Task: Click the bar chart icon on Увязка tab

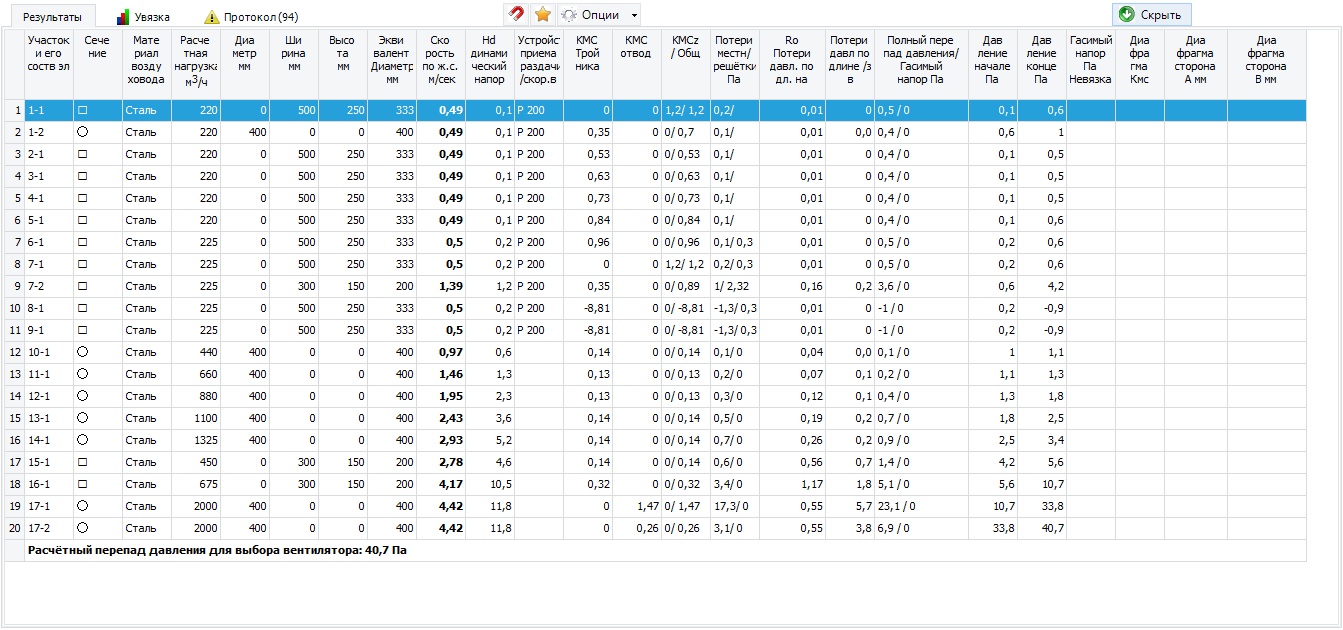Action: point(123,17)
